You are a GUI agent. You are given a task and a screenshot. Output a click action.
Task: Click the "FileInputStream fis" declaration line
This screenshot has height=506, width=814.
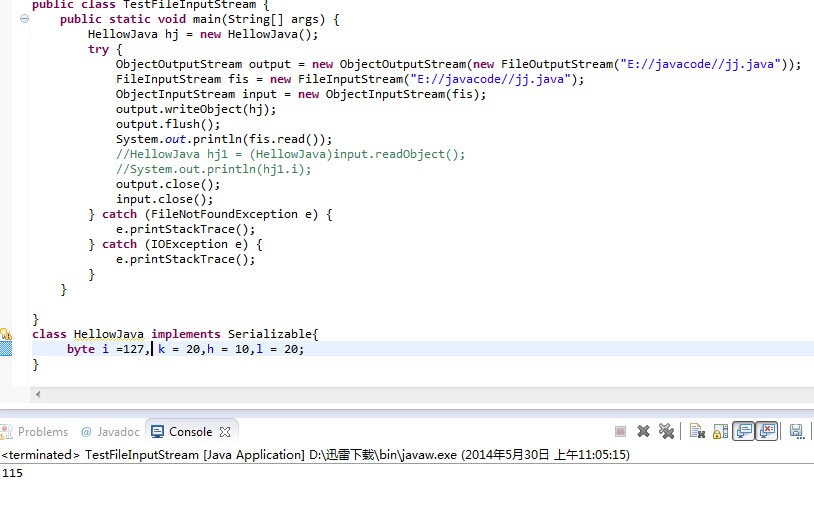(x=350, y=79)
